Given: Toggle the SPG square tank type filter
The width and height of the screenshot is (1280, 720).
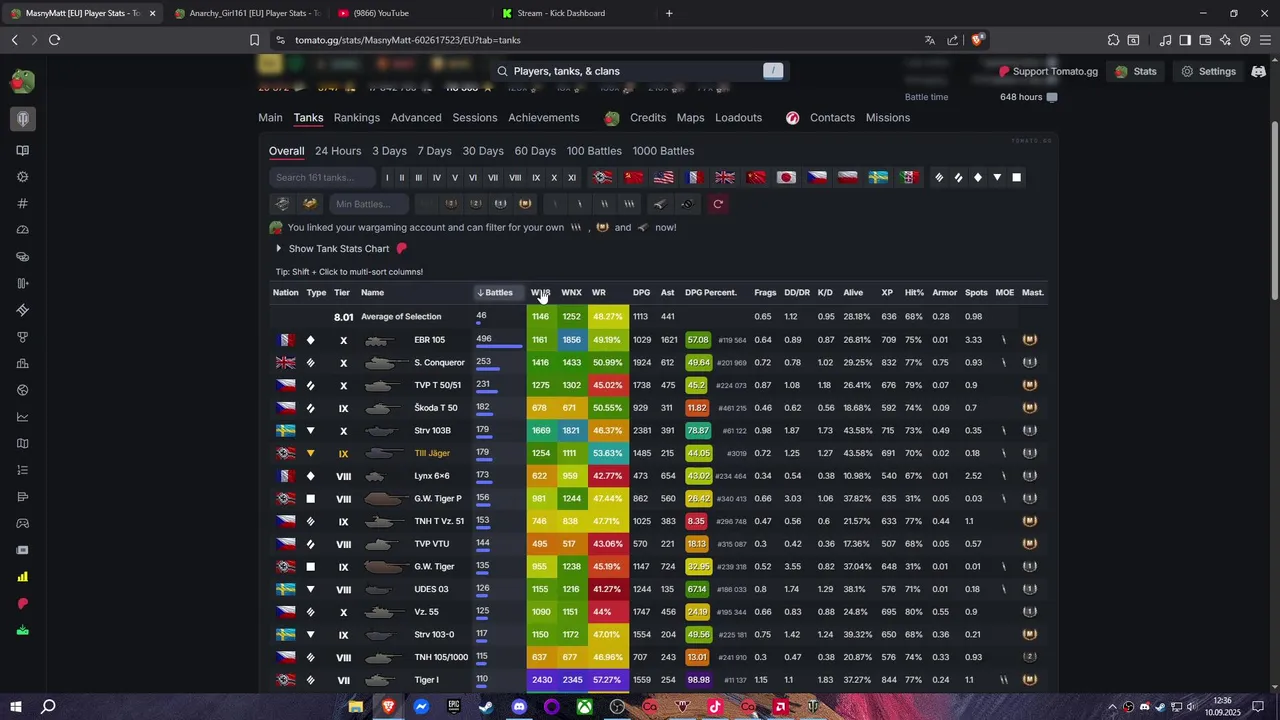Looking at the screenshot, I should [1016, 177].
